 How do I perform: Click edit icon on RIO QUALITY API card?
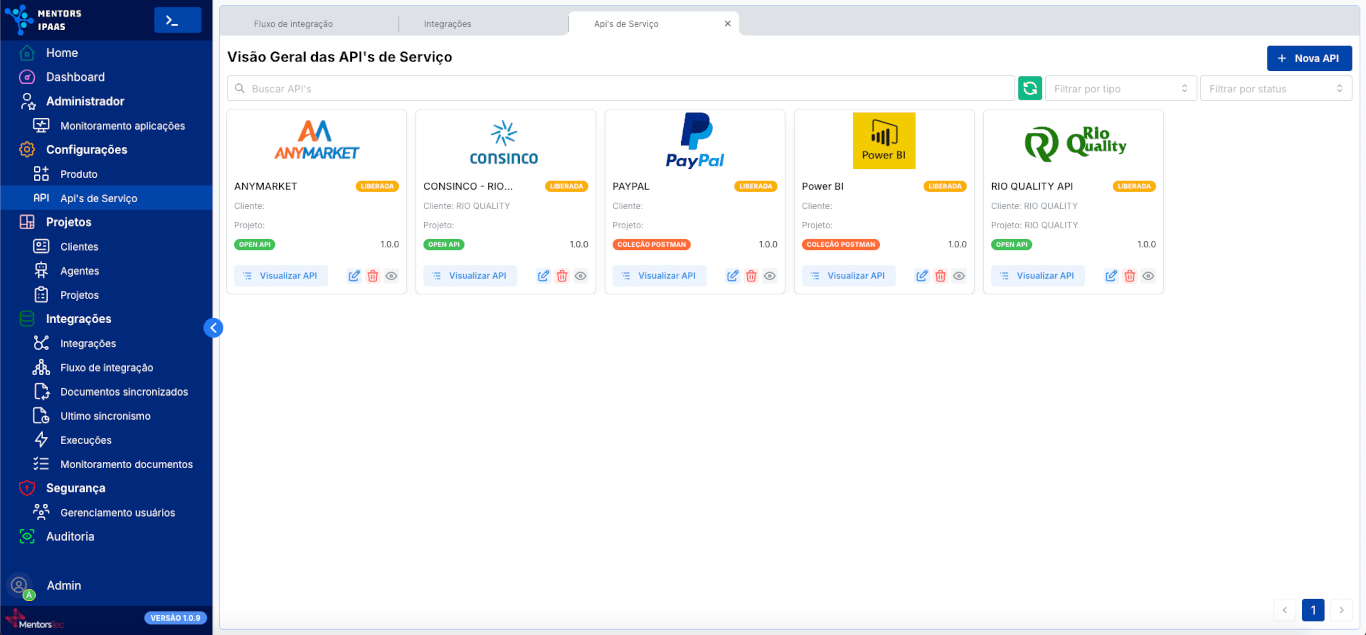(1111, 276)
